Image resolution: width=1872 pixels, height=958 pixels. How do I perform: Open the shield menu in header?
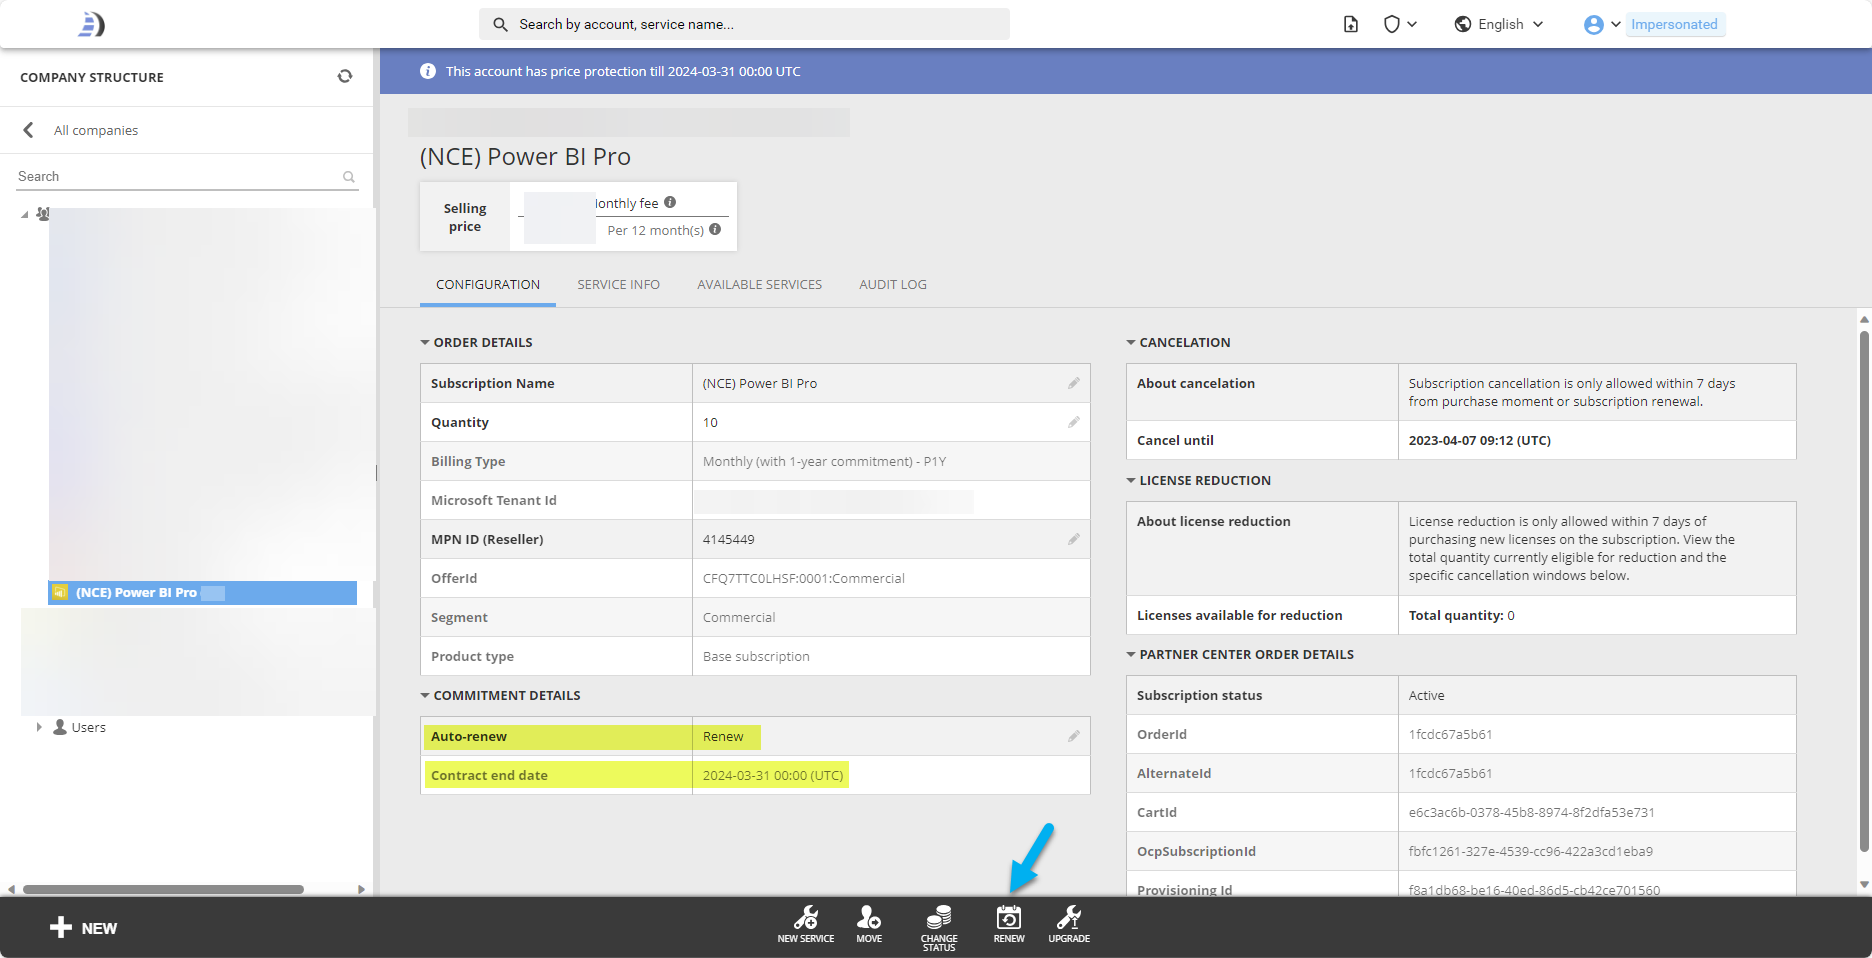pos(1400,24)
